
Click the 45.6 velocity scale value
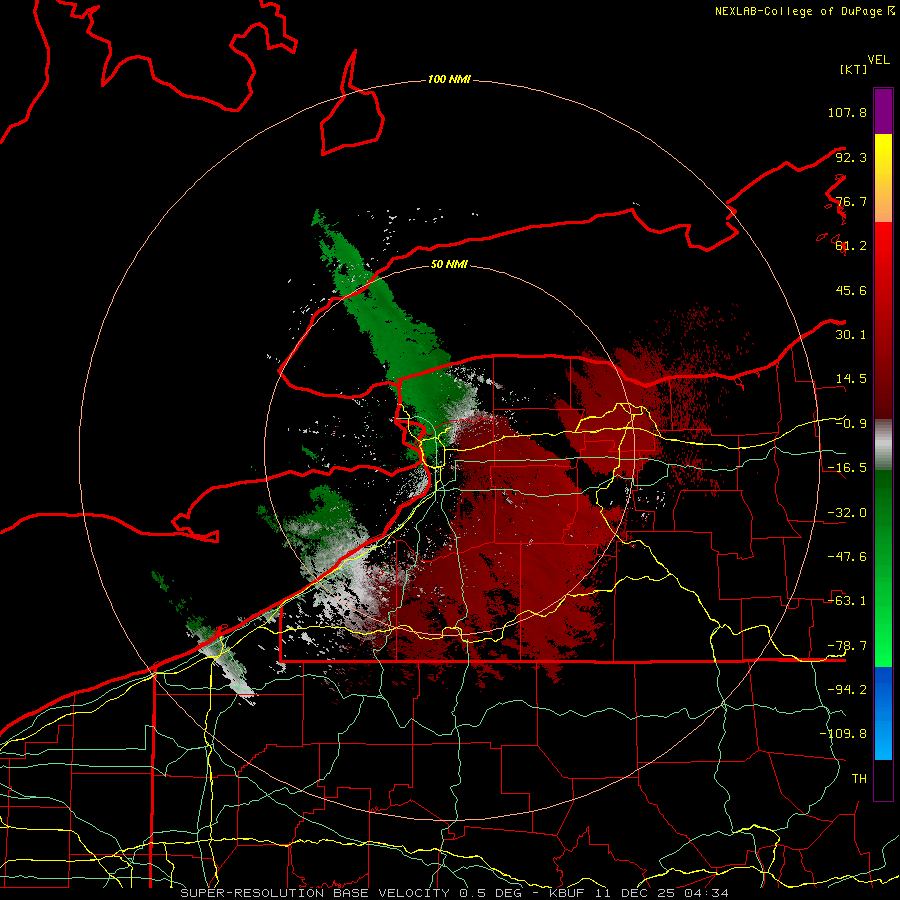pos(851,290)
